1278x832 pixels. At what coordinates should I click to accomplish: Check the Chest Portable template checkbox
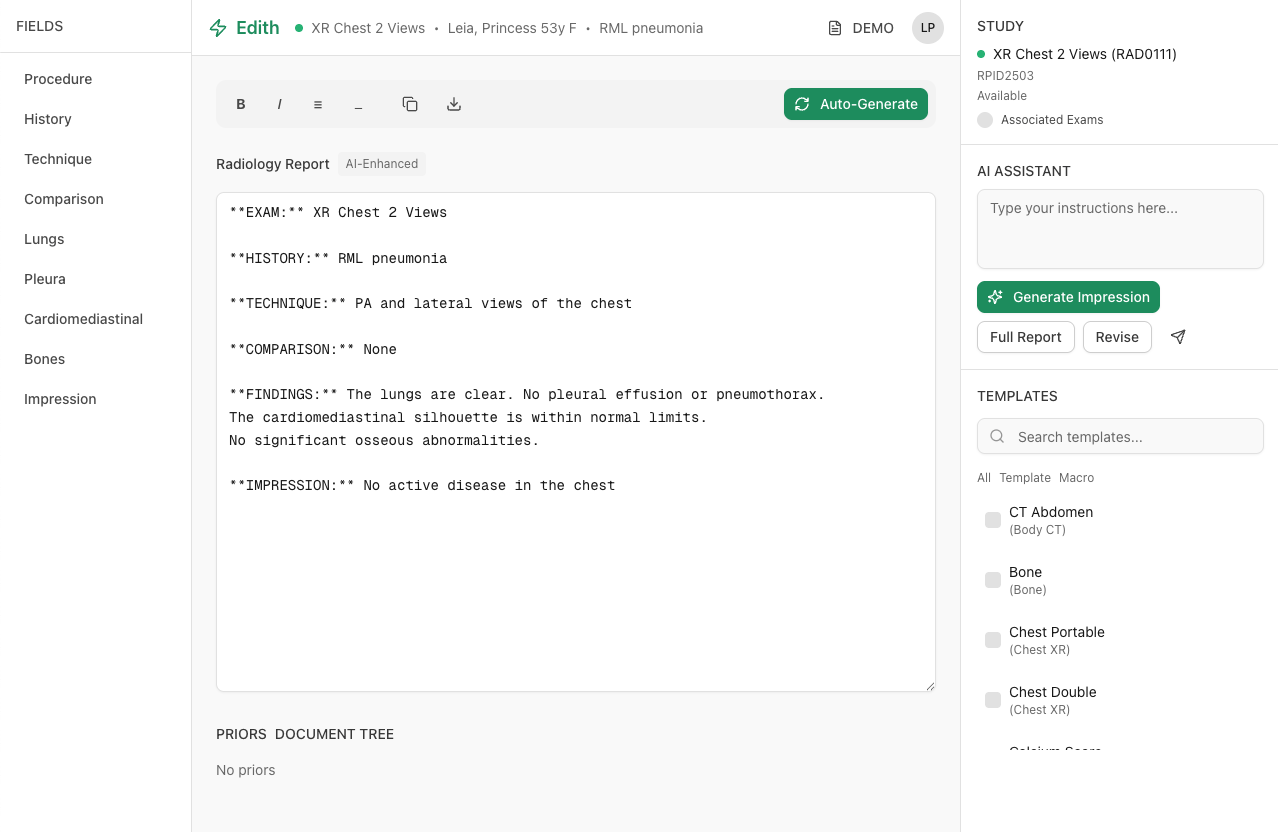tap(992, 640)
